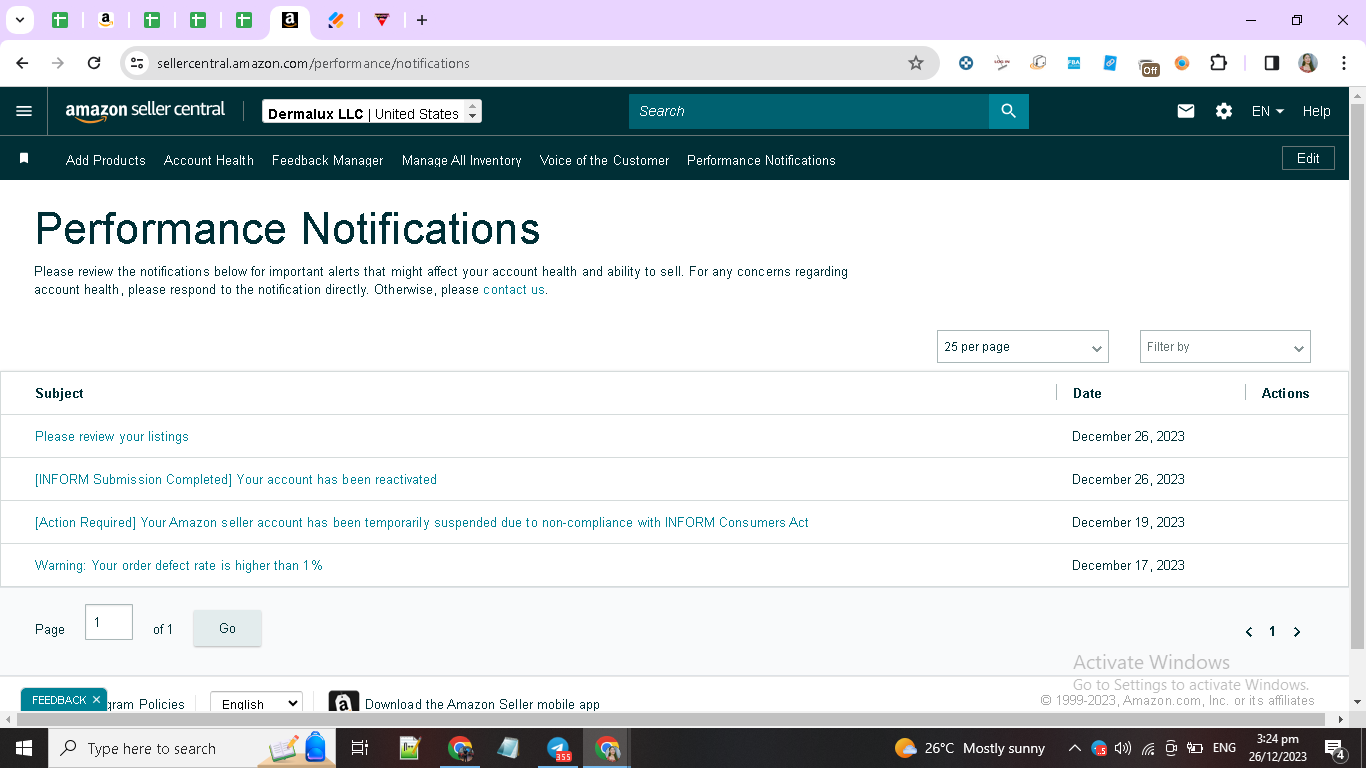
Task: Click the FEEDBACK button
Action: click(59, 700)
